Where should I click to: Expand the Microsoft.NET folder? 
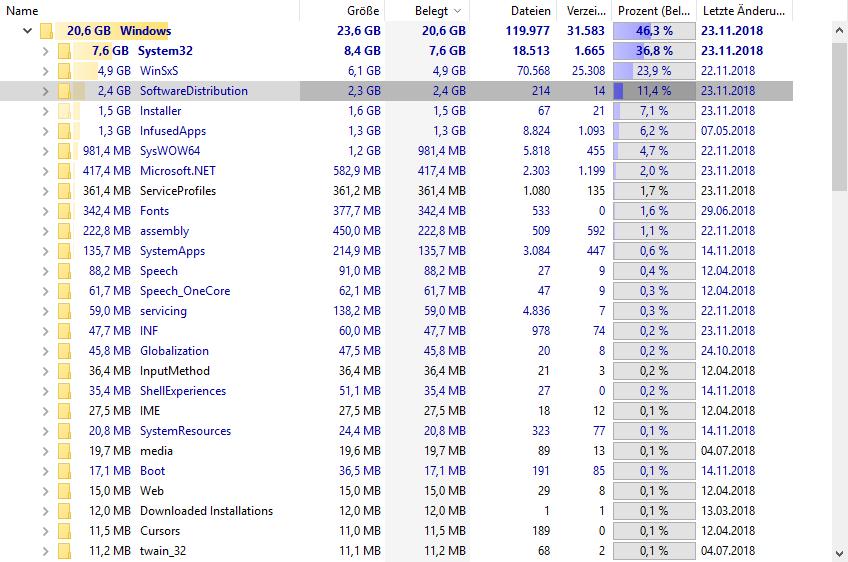click(45, 171)
